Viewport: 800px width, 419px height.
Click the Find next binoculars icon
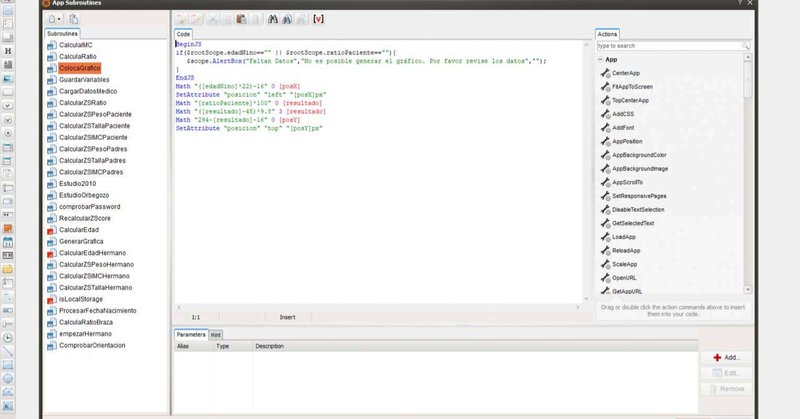287,19
